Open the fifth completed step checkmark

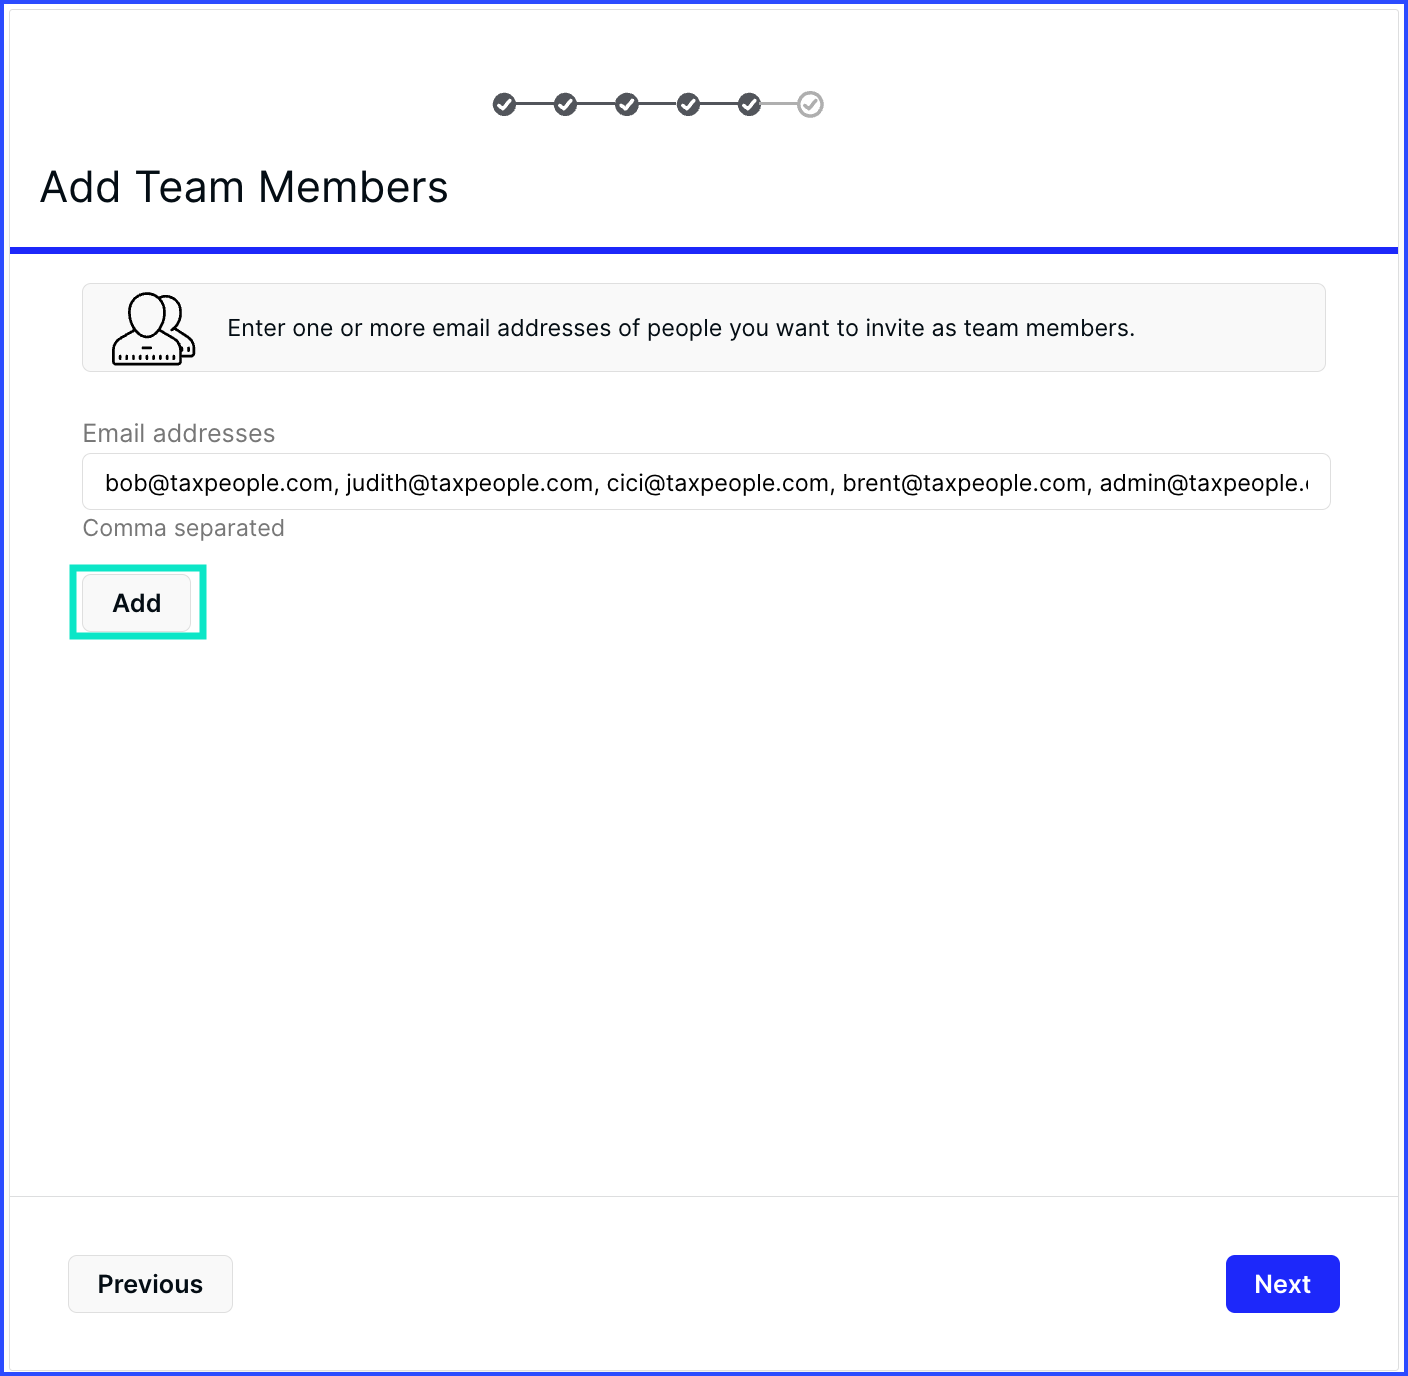point(749,104)
